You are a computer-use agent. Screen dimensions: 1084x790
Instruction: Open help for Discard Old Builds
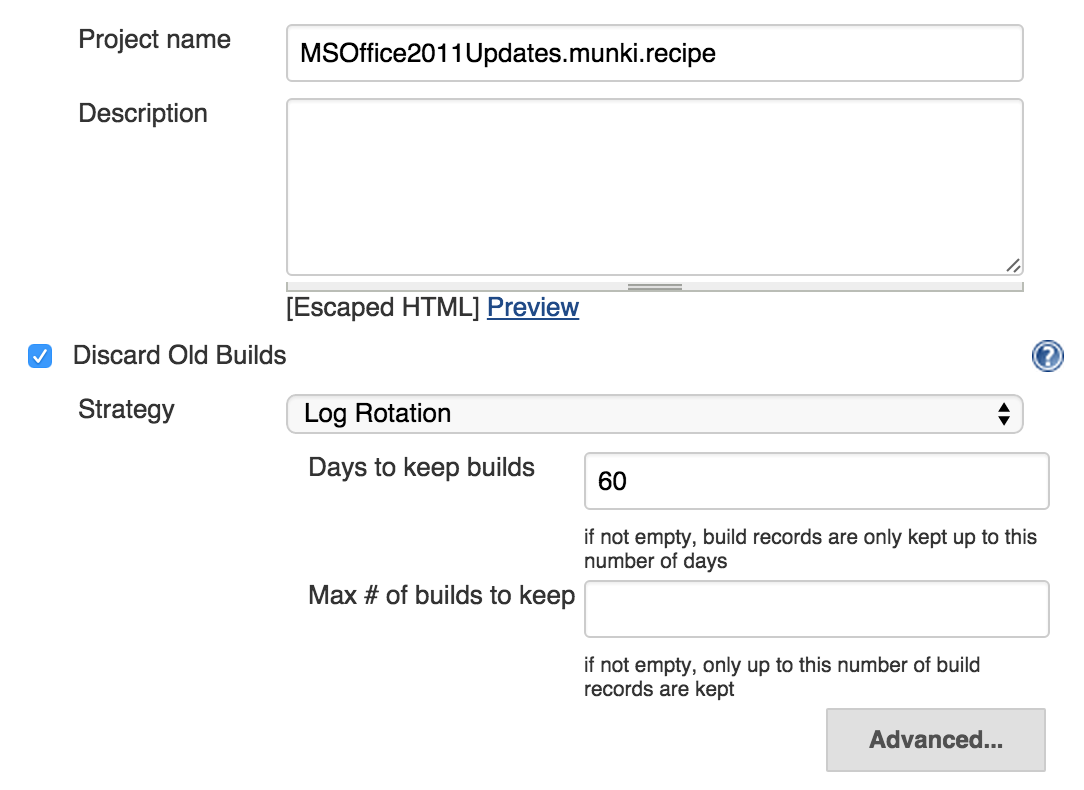coord(1047,356)
